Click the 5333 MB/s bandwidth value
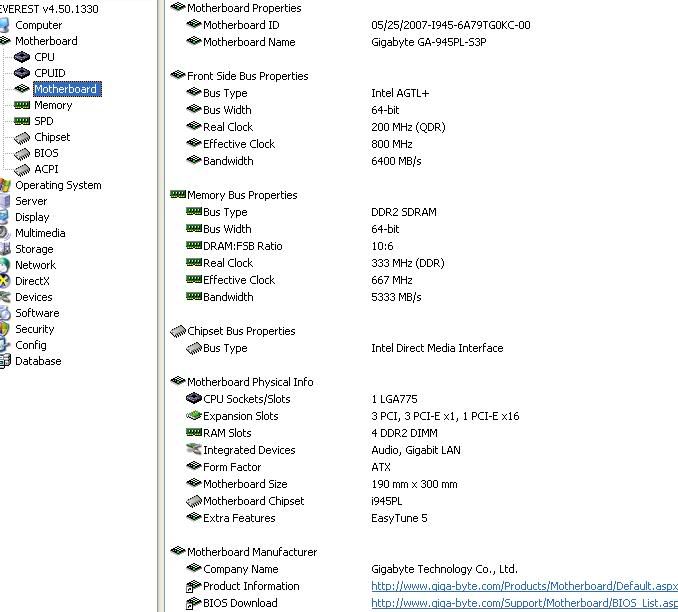The height and width of the screenshot is (612, 678). [396, 297]
